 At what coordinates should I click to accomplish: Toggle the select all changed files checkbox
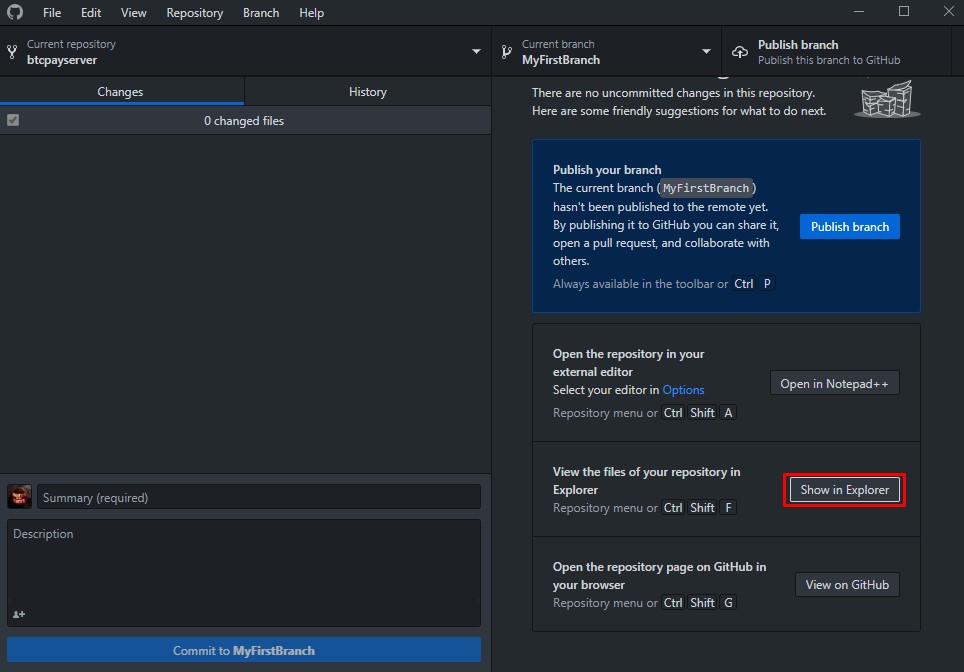pyautogui.click(x=13, y=120)
